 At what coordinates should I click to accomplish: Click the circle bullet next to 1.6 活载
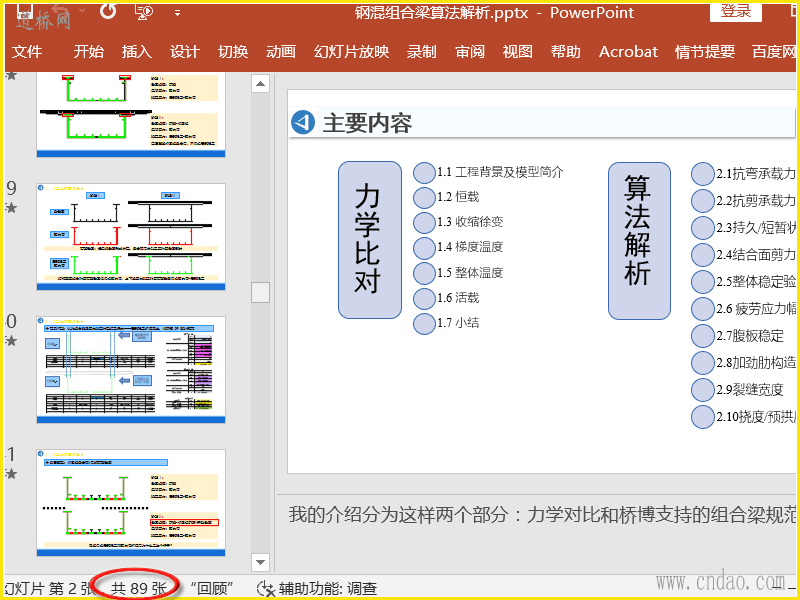424,298
